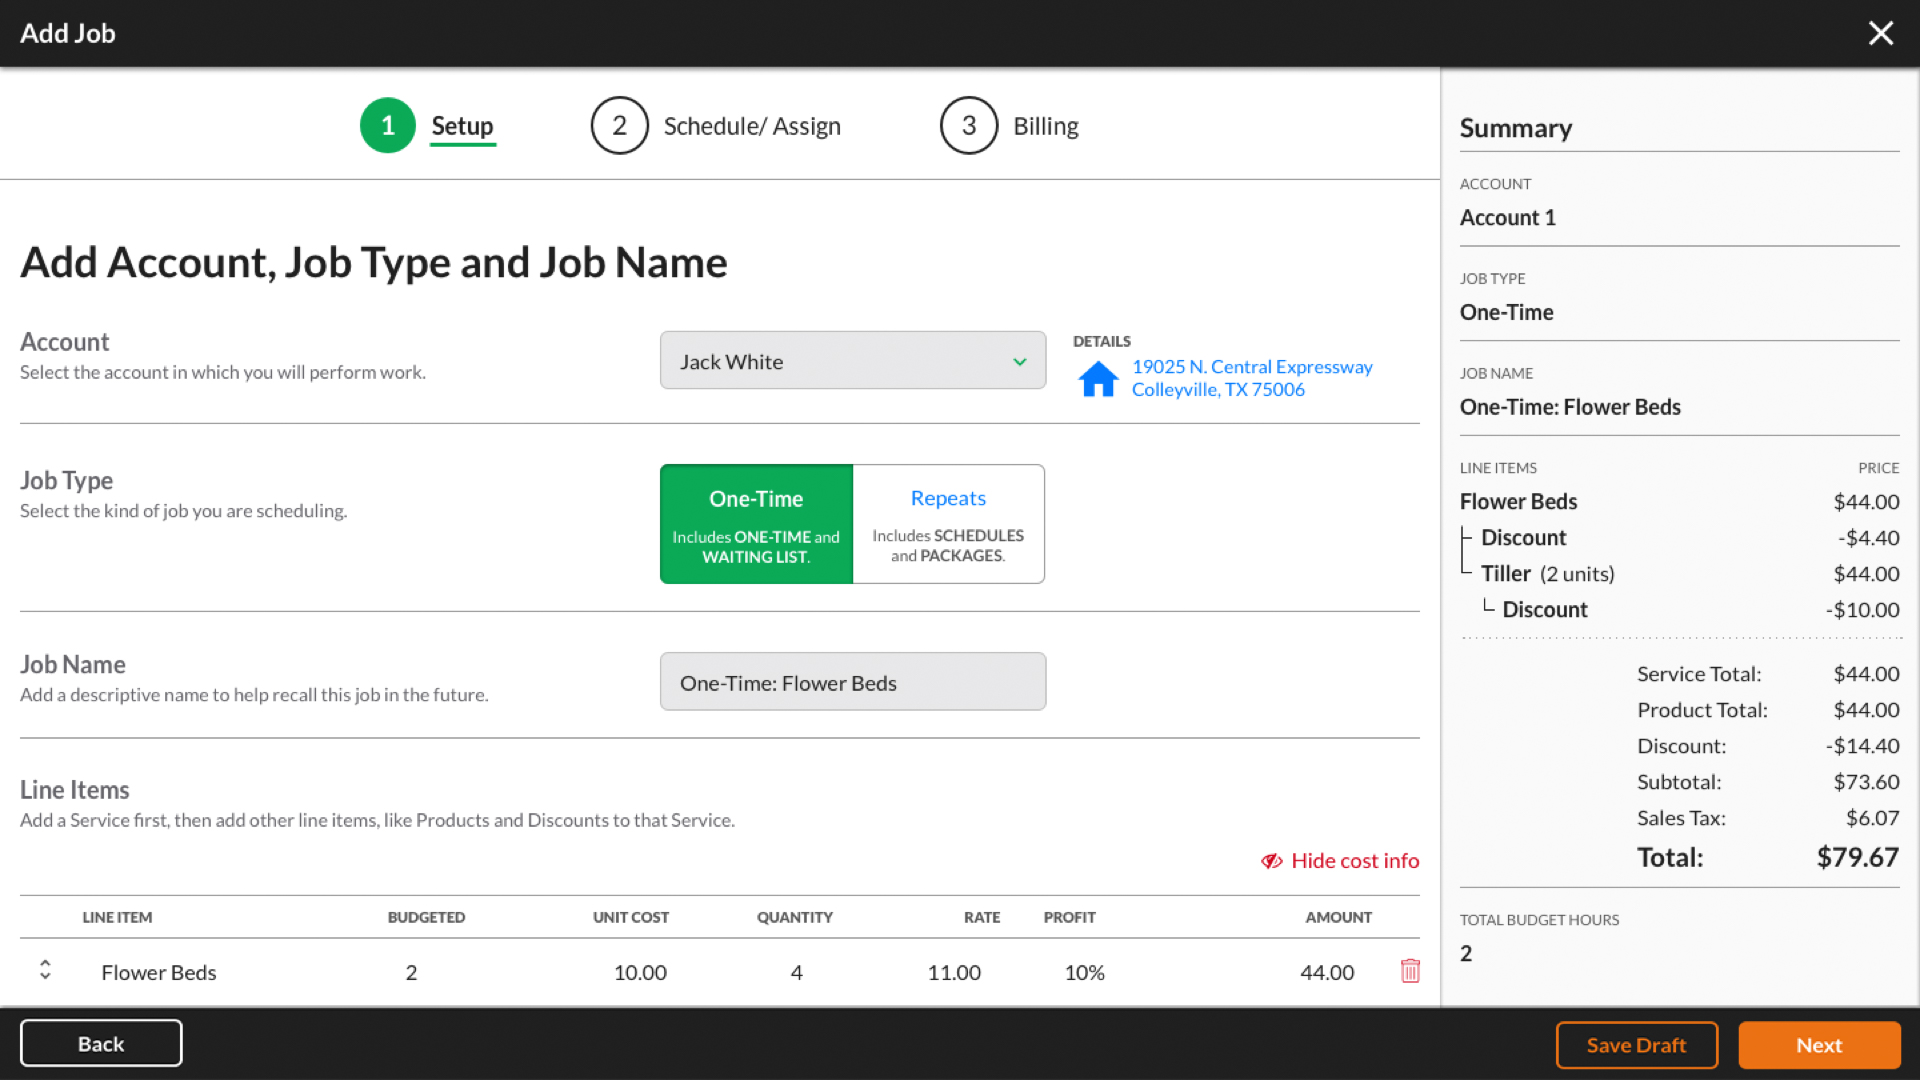Click the blue home icon near address details
This screenshot has width=1920, height=1080.
[x=1098, y=378]
